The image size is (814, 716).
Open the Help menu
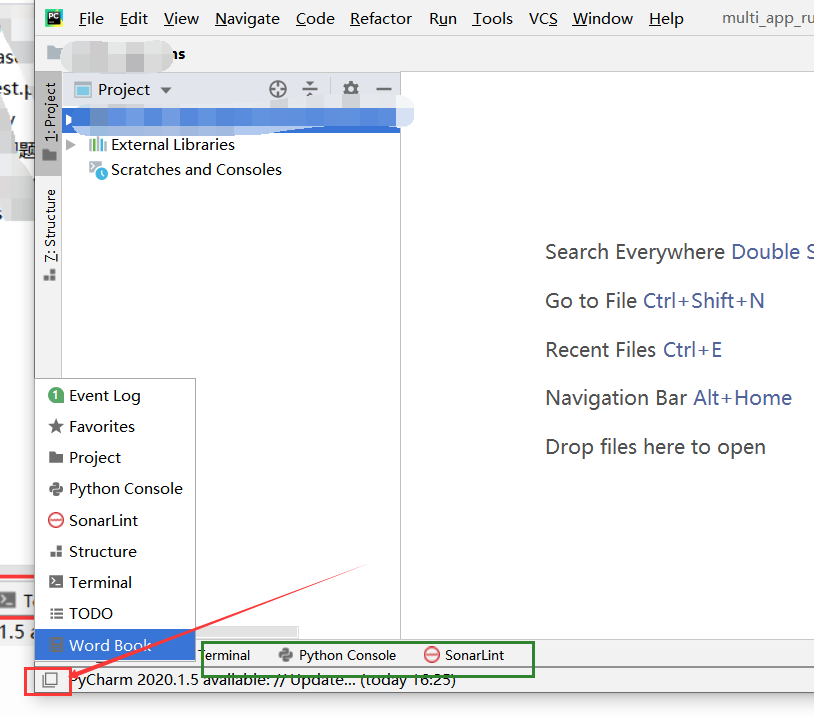[666, 19]
